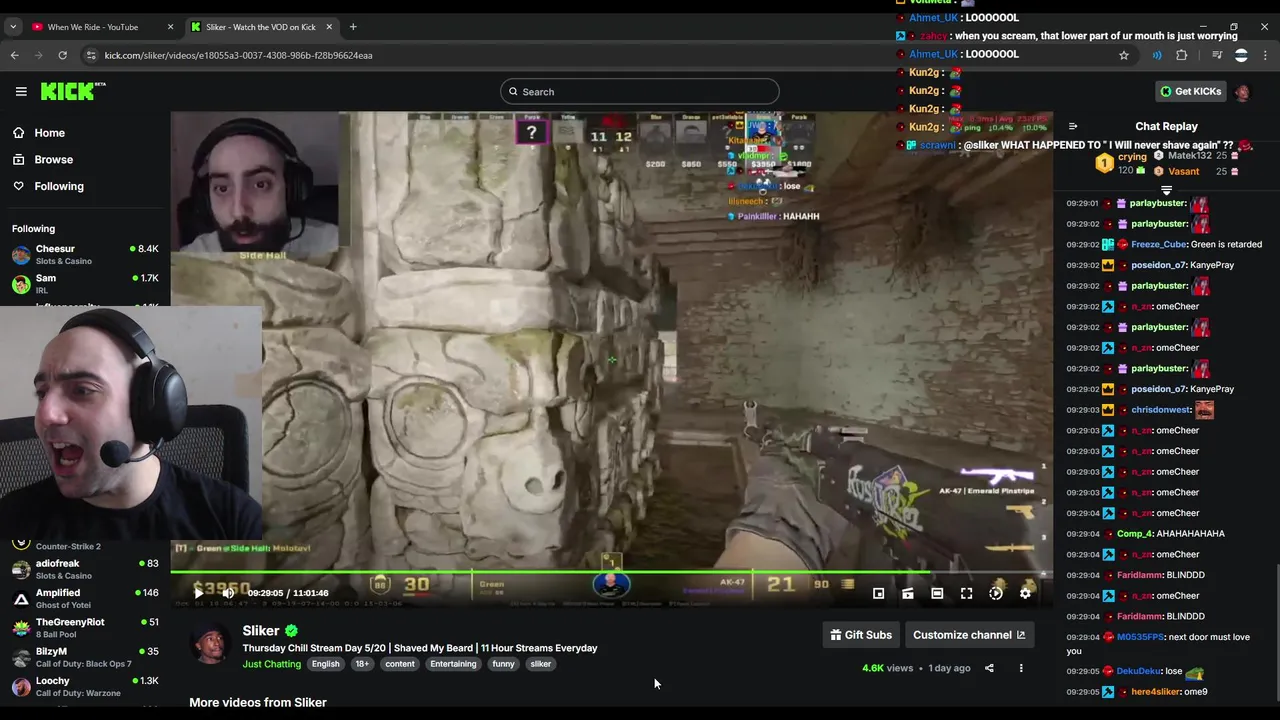Select the content tag
The height and width of the screenshot is (720, 1280).
coord(399,664)
